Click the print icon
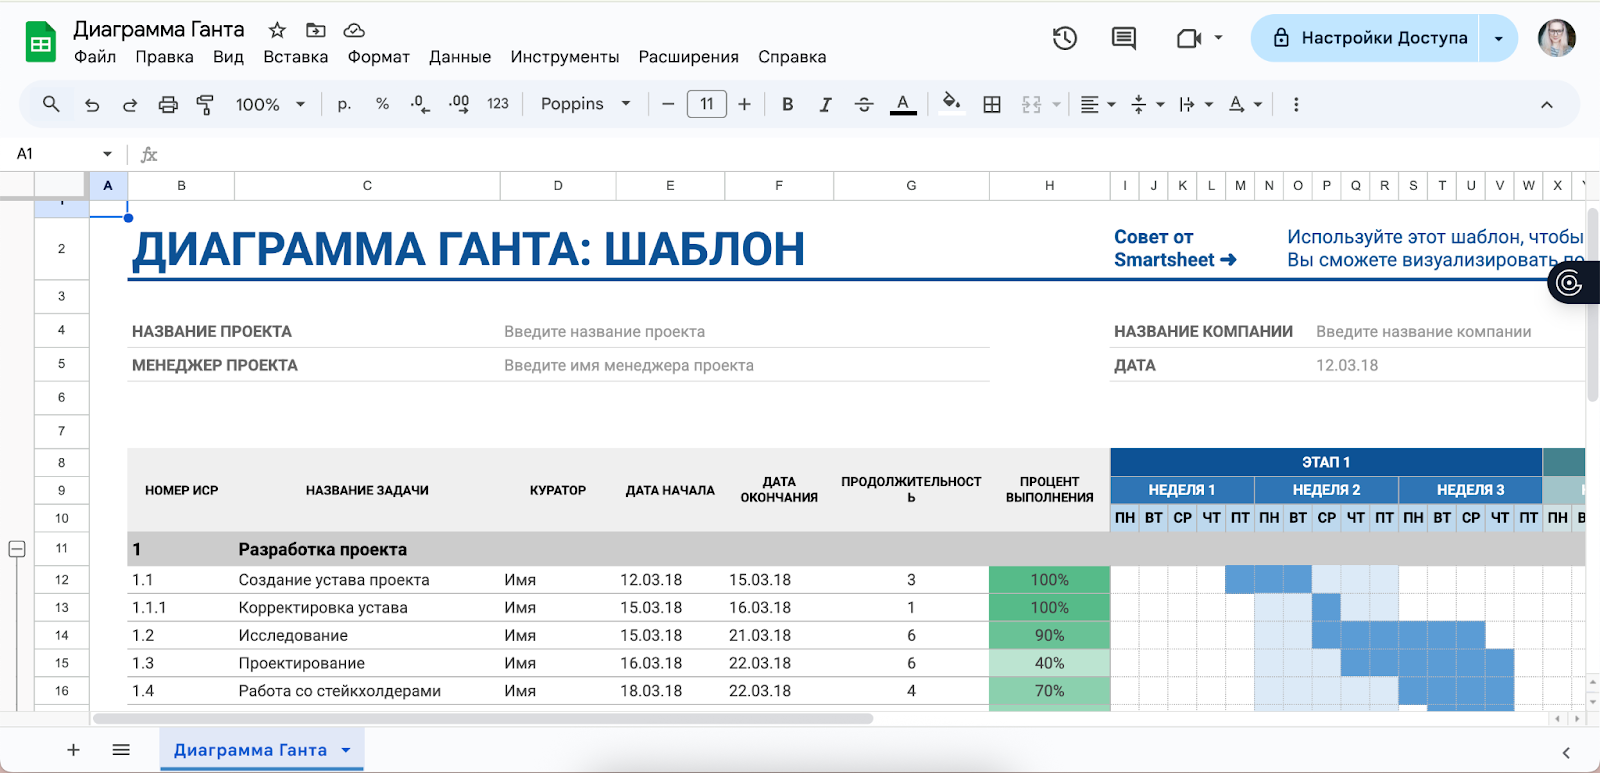 point(168,105)
